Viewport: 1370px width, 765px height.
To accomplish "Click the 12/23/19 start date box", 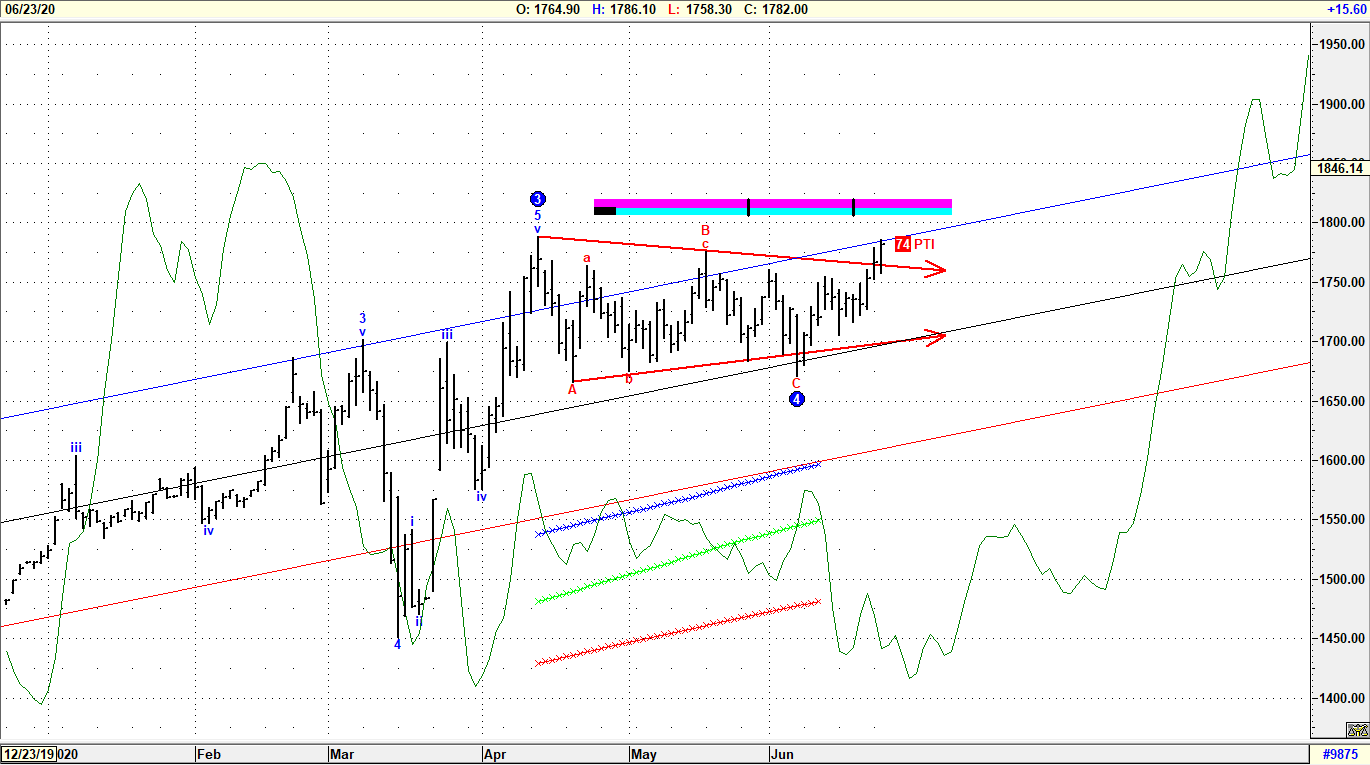I will 27,754.
